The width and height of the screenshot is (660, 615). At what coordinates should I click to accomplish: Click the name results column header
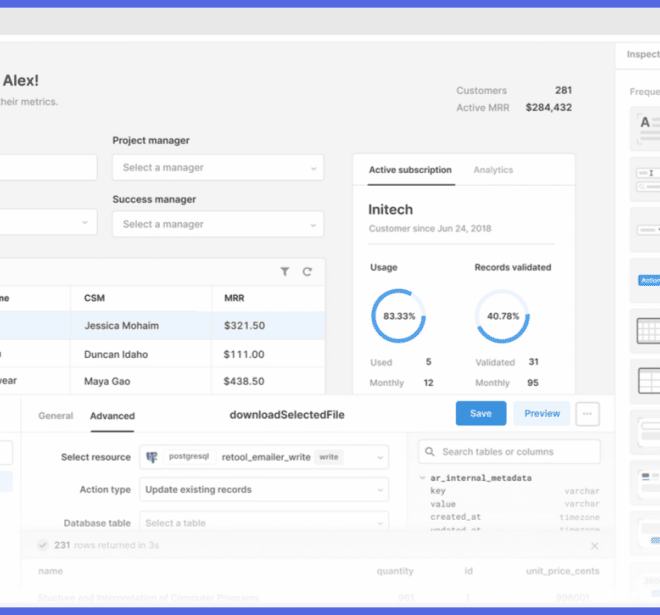(51, 571)
